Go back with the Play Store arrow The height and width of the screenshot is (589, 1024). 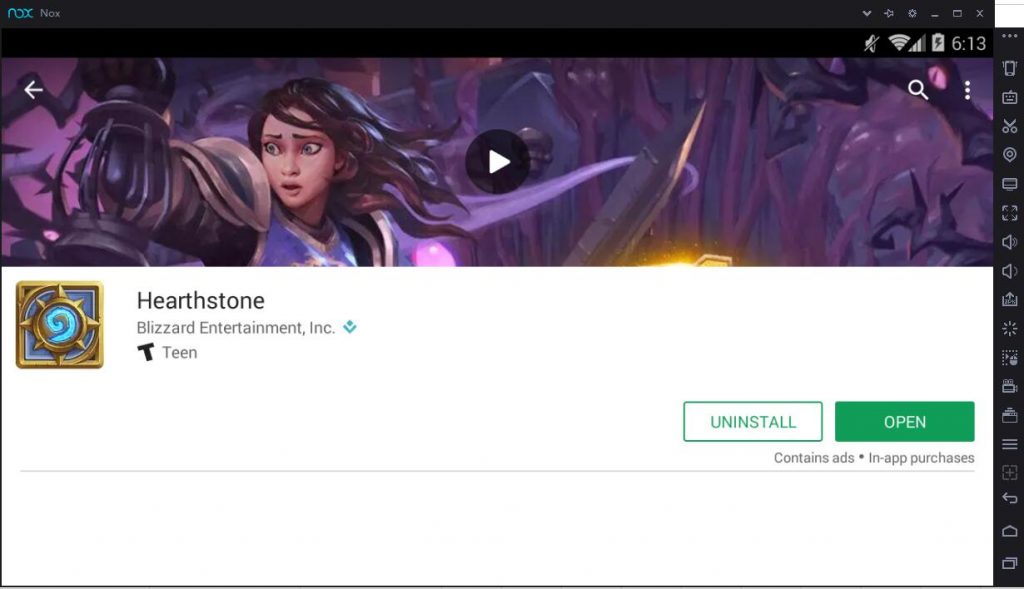tap(33, 89)
